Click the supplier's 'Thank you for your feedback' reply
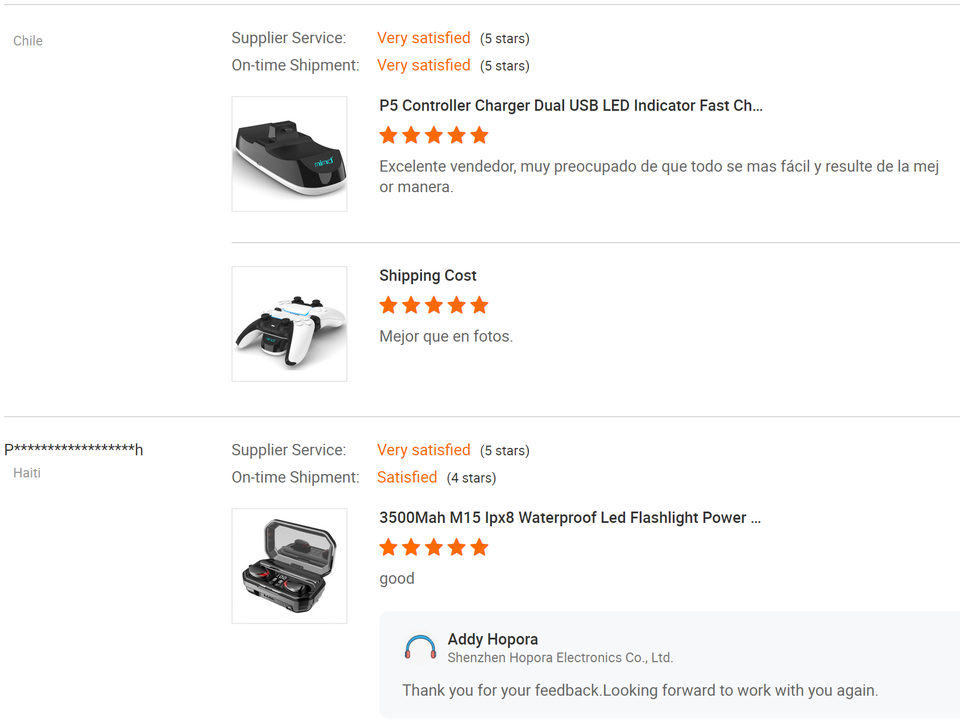The width and height of the screenshot is (960, 723). point(640,690)
